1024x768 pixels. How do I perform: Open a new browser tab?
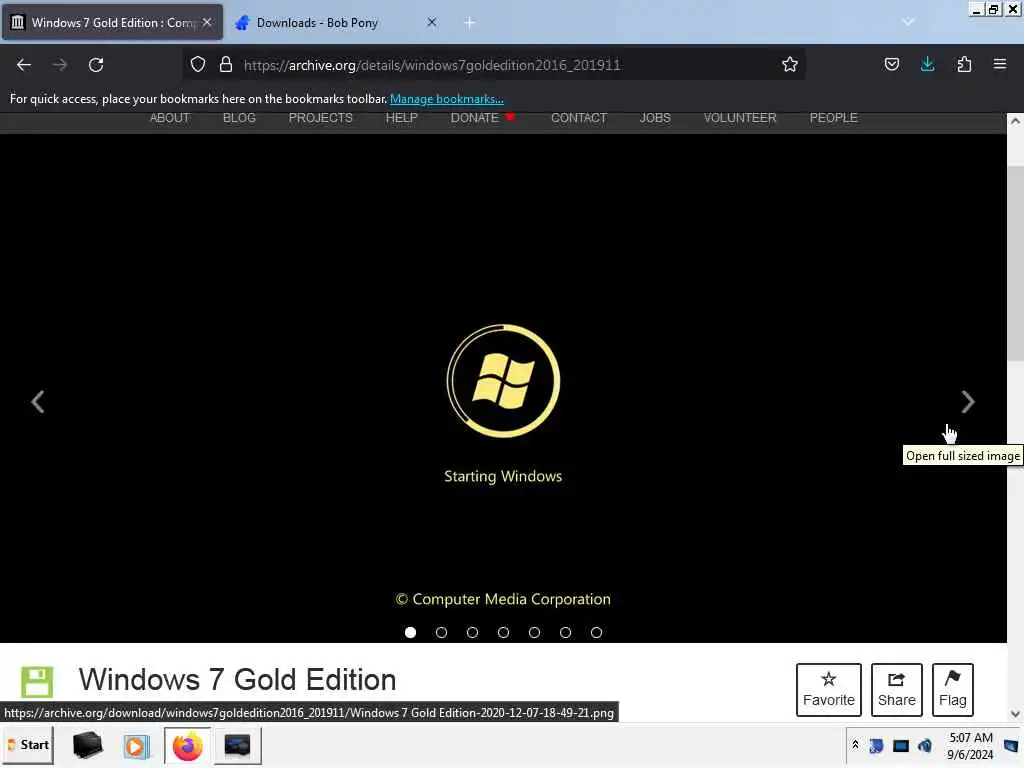click(470, 23)
